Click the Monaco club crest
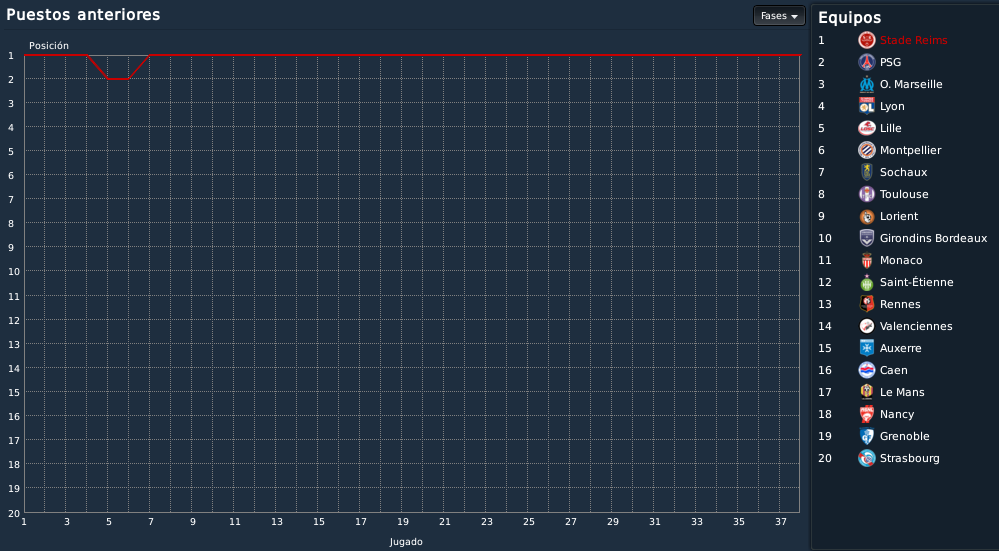This screenshot has height=551, width=999. point(866,261)
